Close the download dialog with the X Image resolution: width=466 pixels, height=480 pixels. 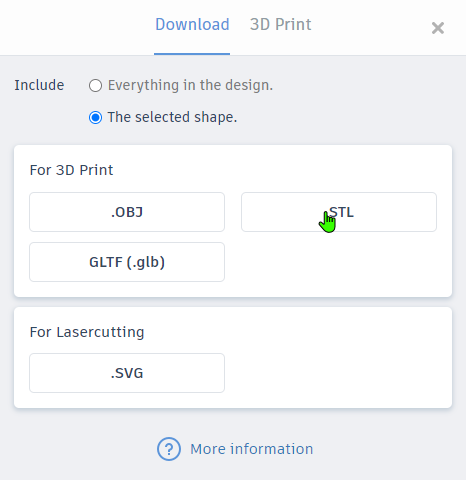click(438, 28)
